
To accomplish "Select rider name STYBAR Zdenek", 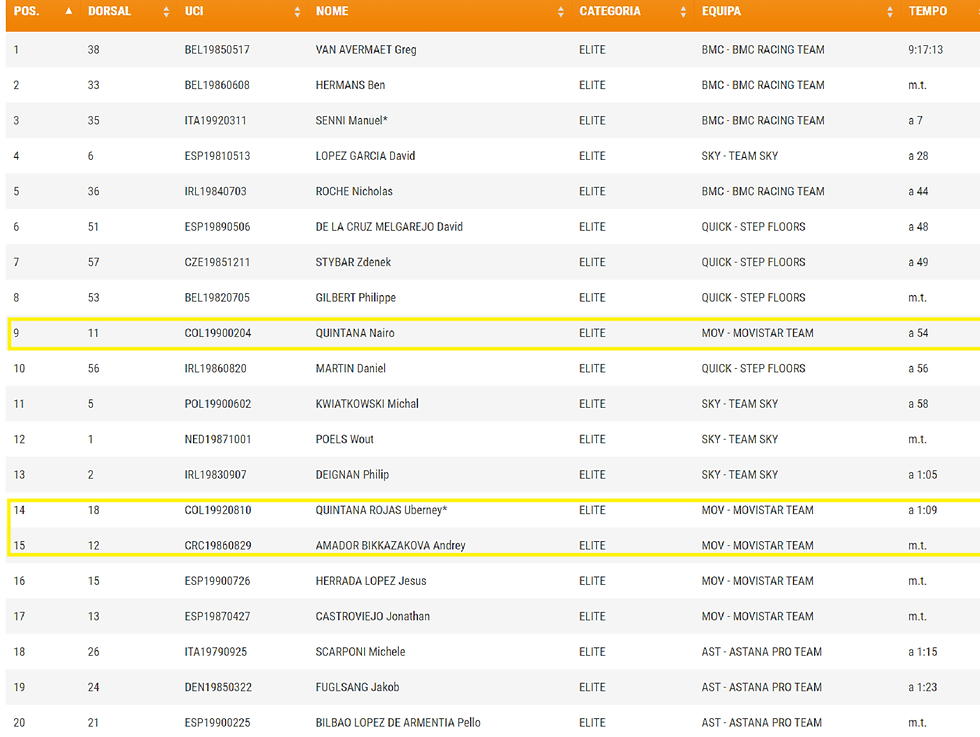I will click(x=353, y=262).
